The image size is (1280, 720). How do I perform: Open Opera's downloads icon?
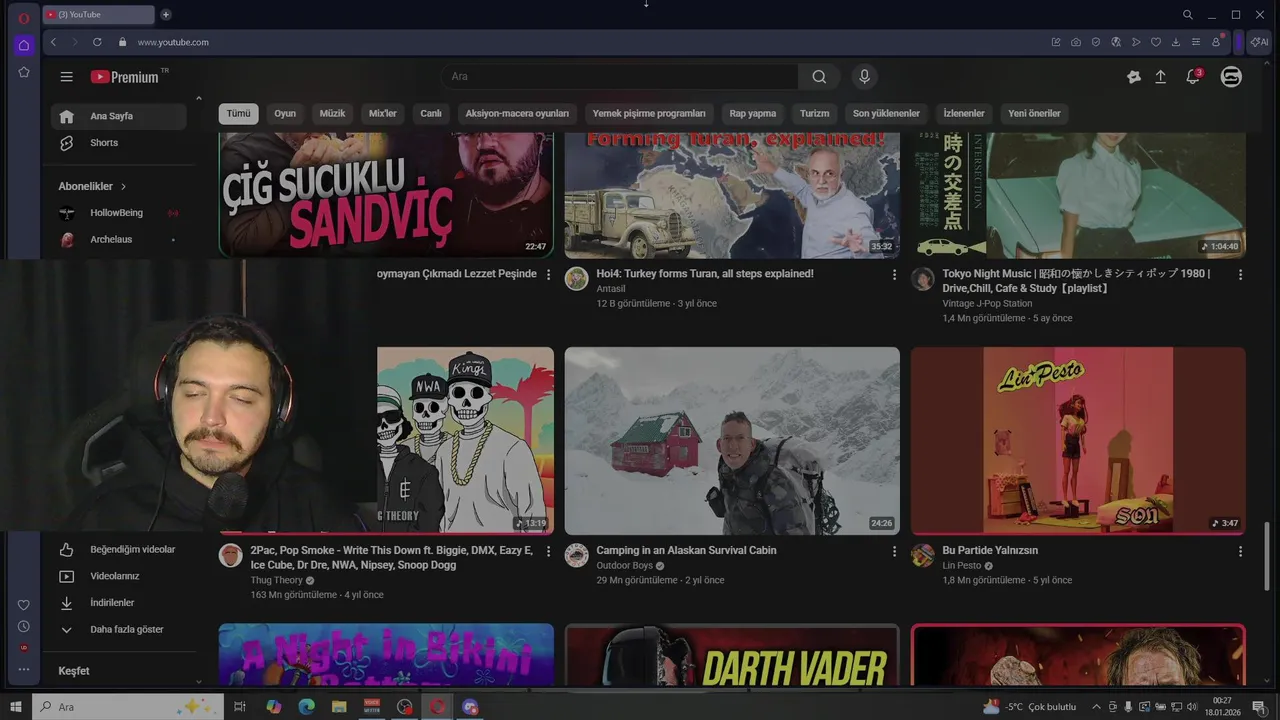pyautogui.click(x=1175, y=42)
